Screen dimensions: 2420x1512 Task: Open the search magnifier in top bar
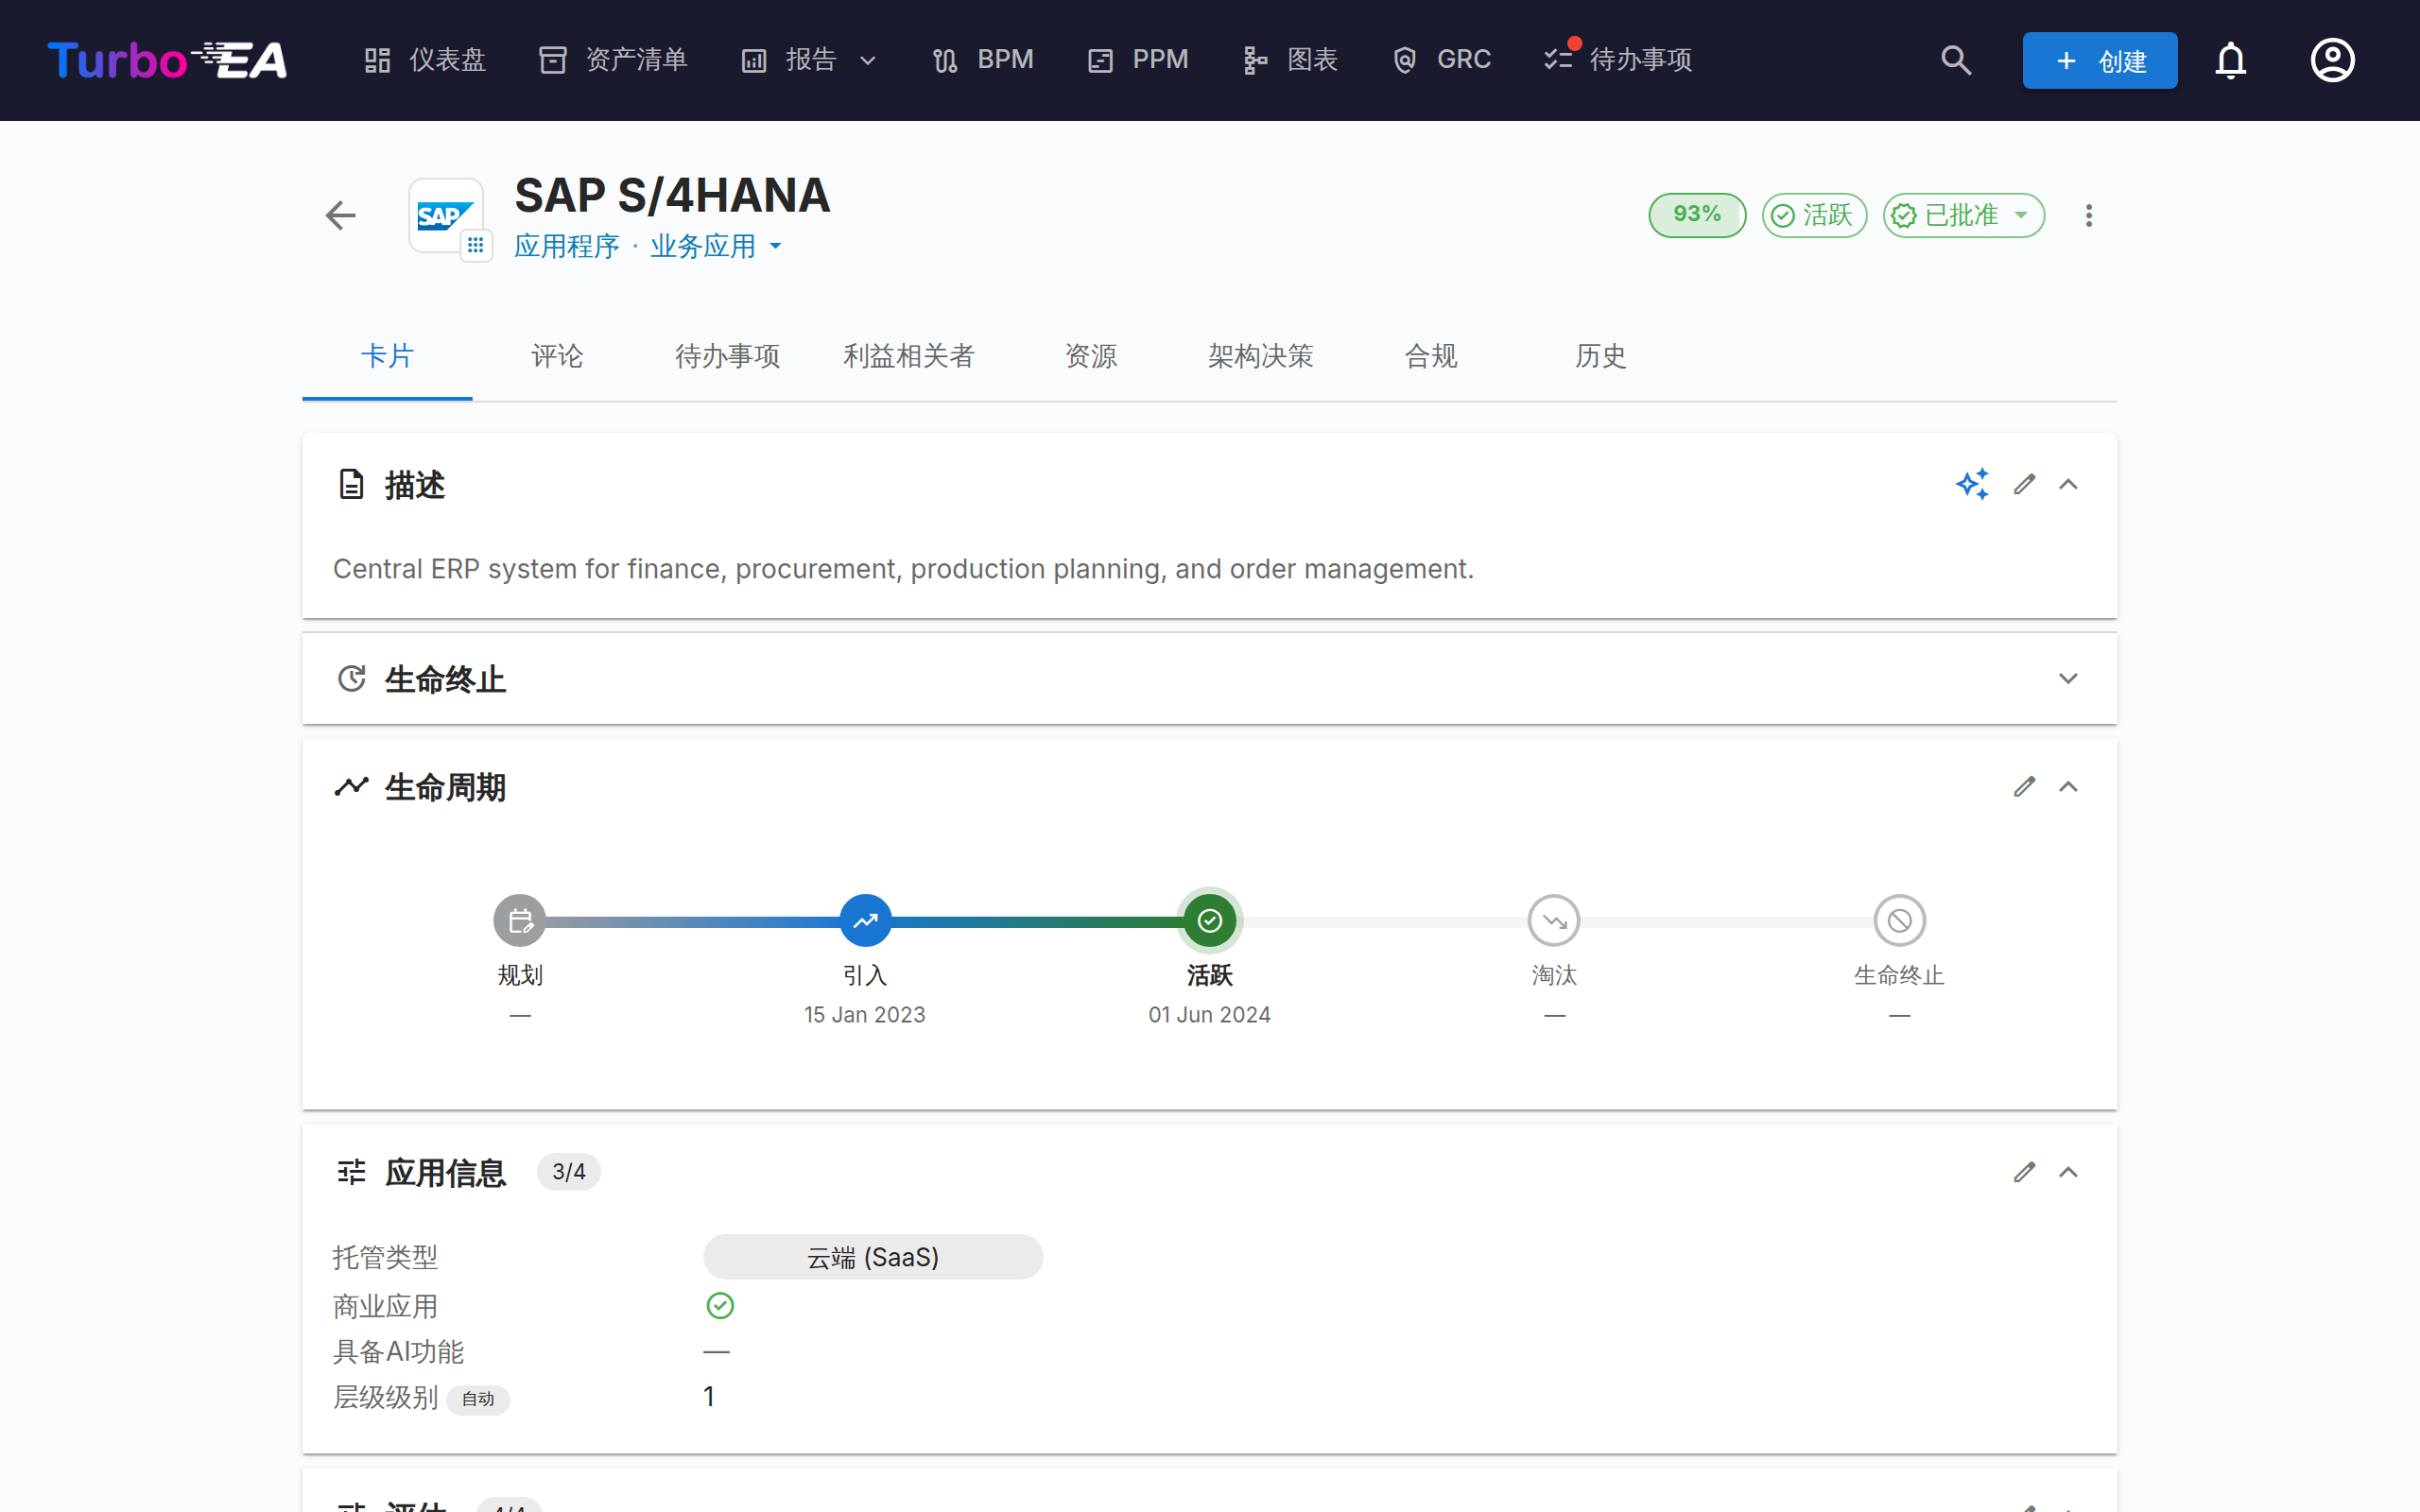coord(1956,60)
